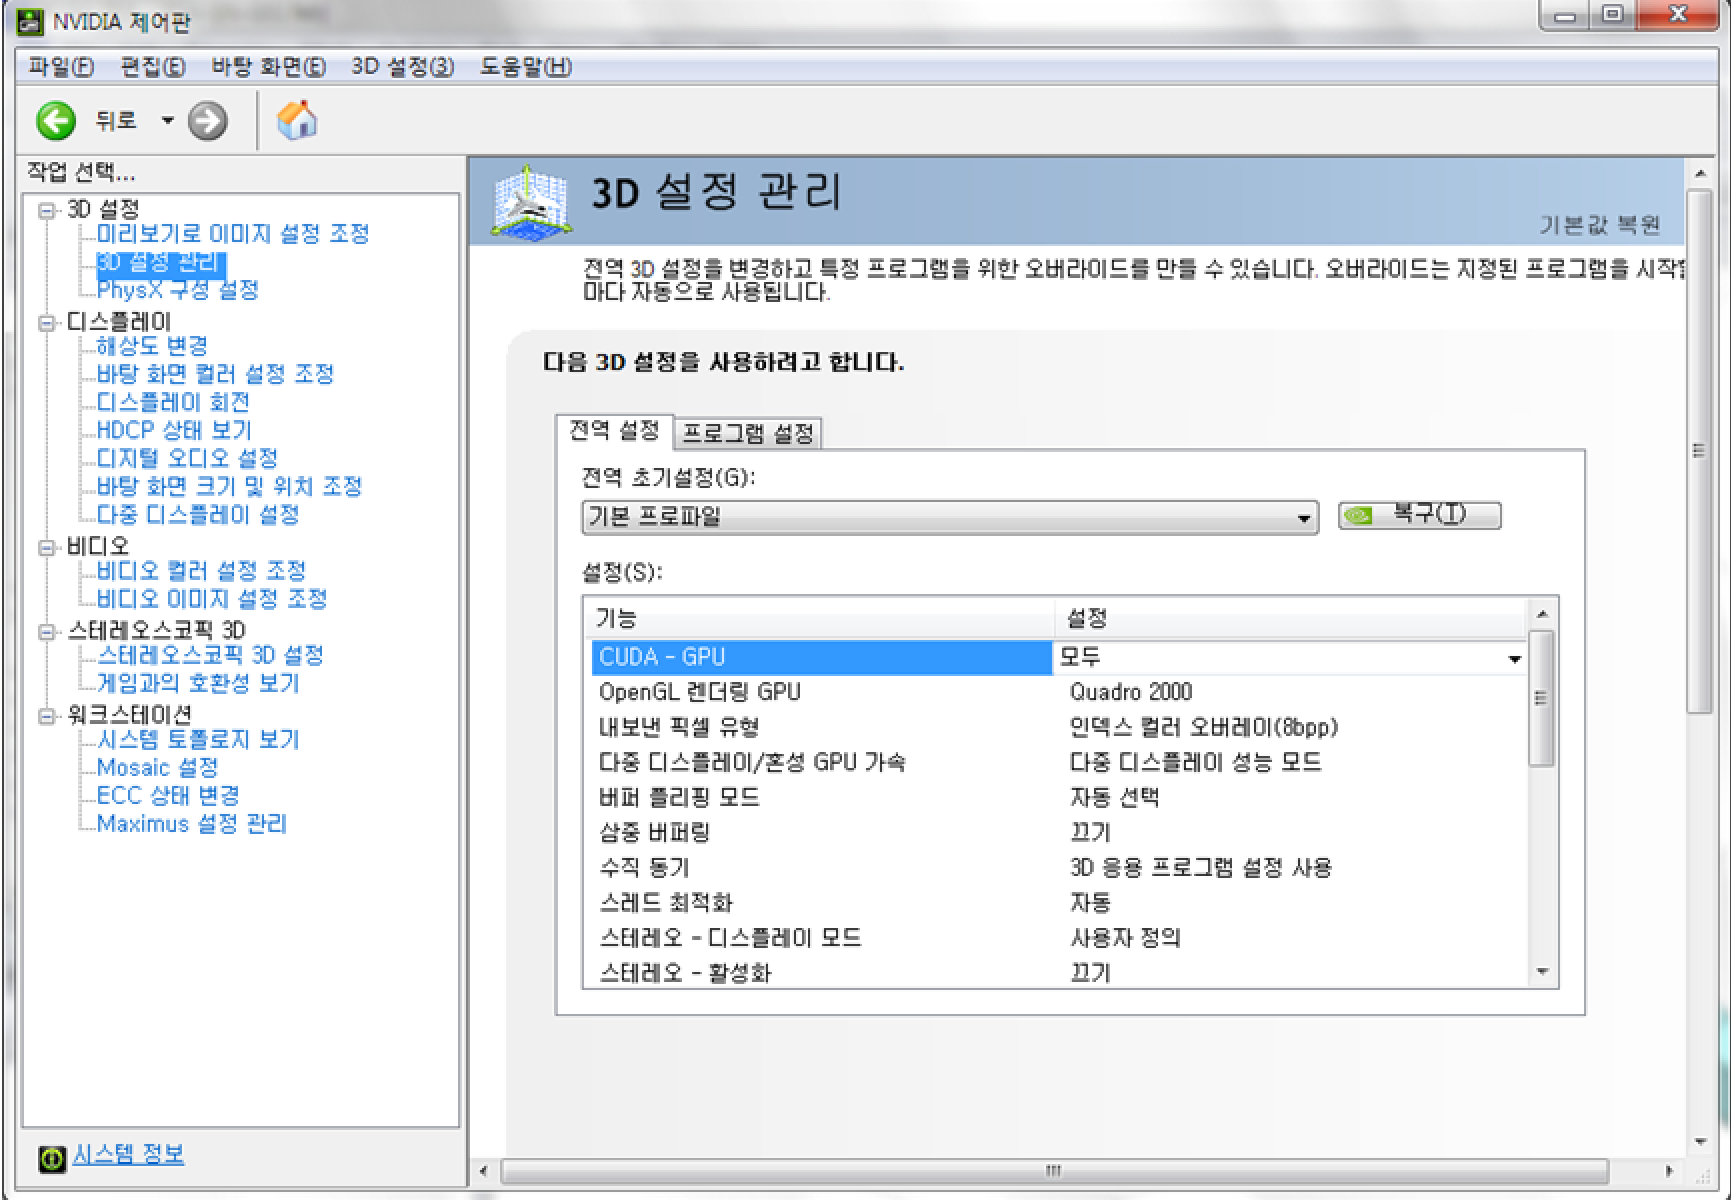Click the Home house icon

coord(296,120)
